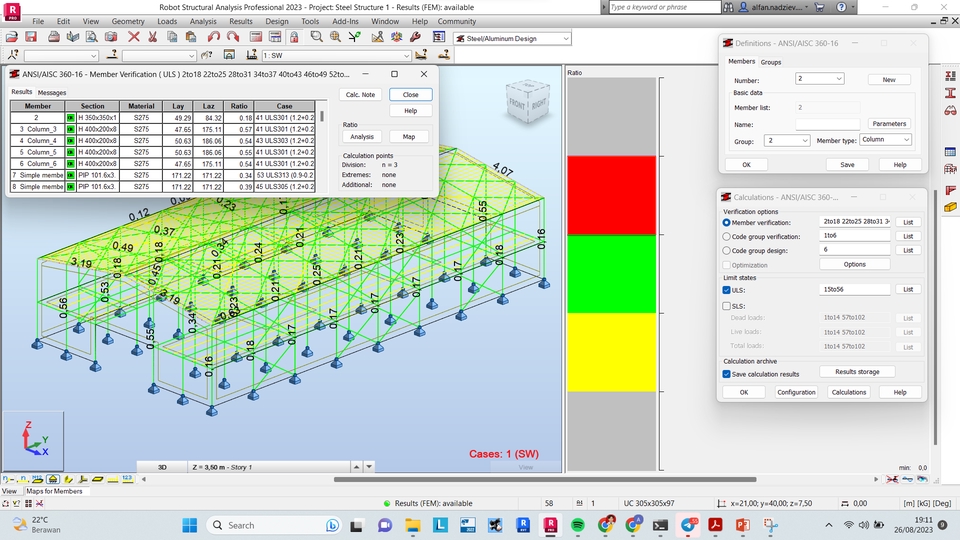The image size is (960, 540).
Task: Open the Group dropdown in Definitions
Action: tap(804, 141)
